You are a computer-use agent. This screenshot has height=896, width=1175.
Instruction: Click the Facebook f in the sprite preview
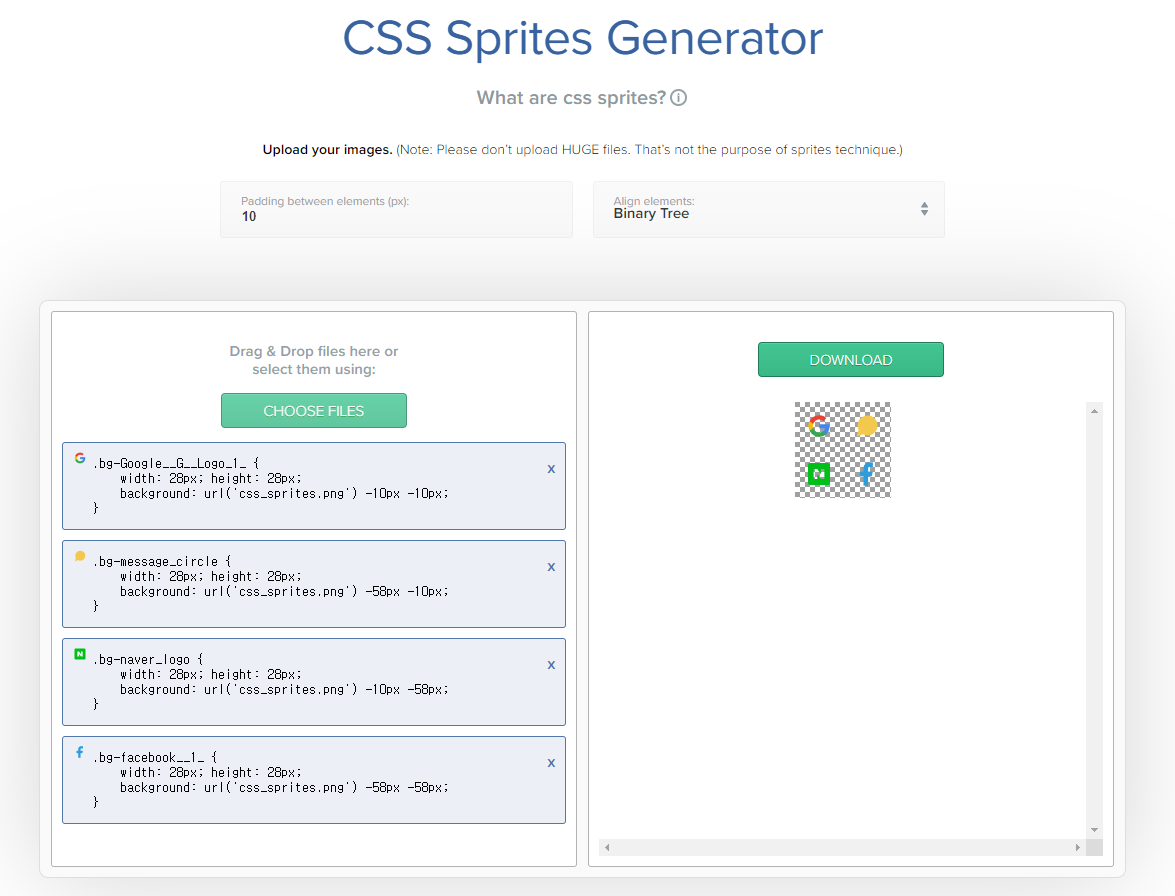[x=867, y=474]
